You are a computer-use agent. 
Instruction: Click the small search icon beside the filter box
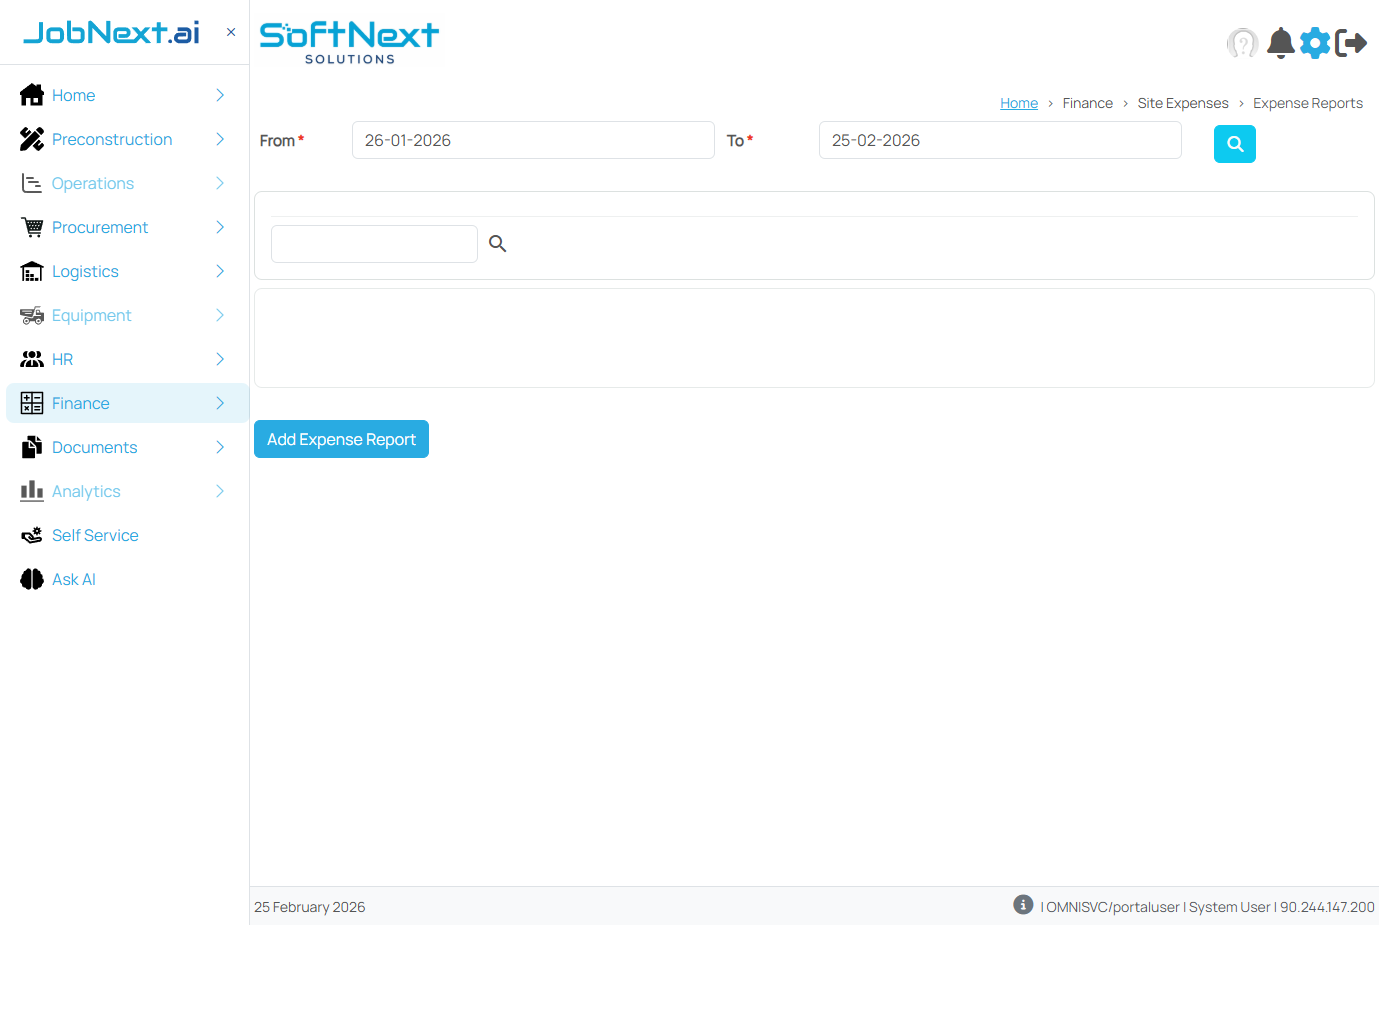[x=497, y=243]
